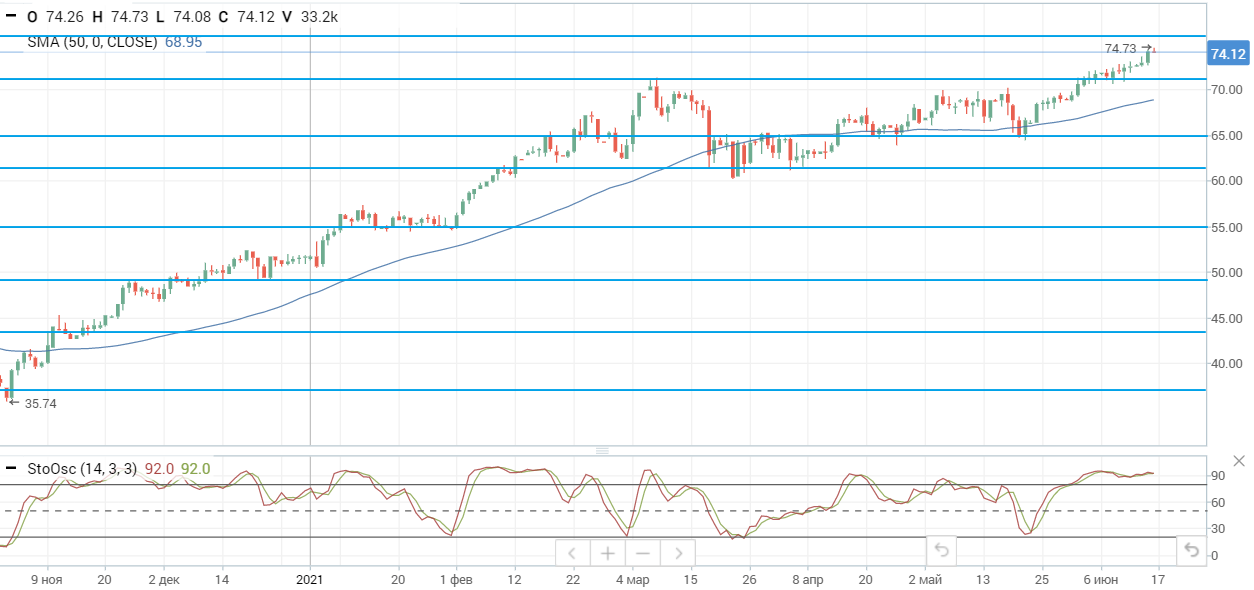This screenshot has width=1254, height=590.
Task: Click the reset arrow at the price scale corner
Action: [x=1191, y=550]
